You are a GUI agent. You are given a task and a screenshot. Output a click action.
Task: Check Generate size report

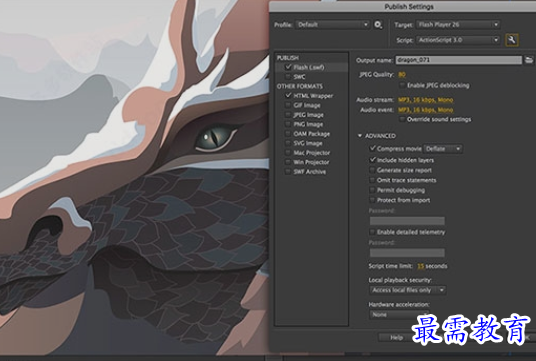[373, 170]
